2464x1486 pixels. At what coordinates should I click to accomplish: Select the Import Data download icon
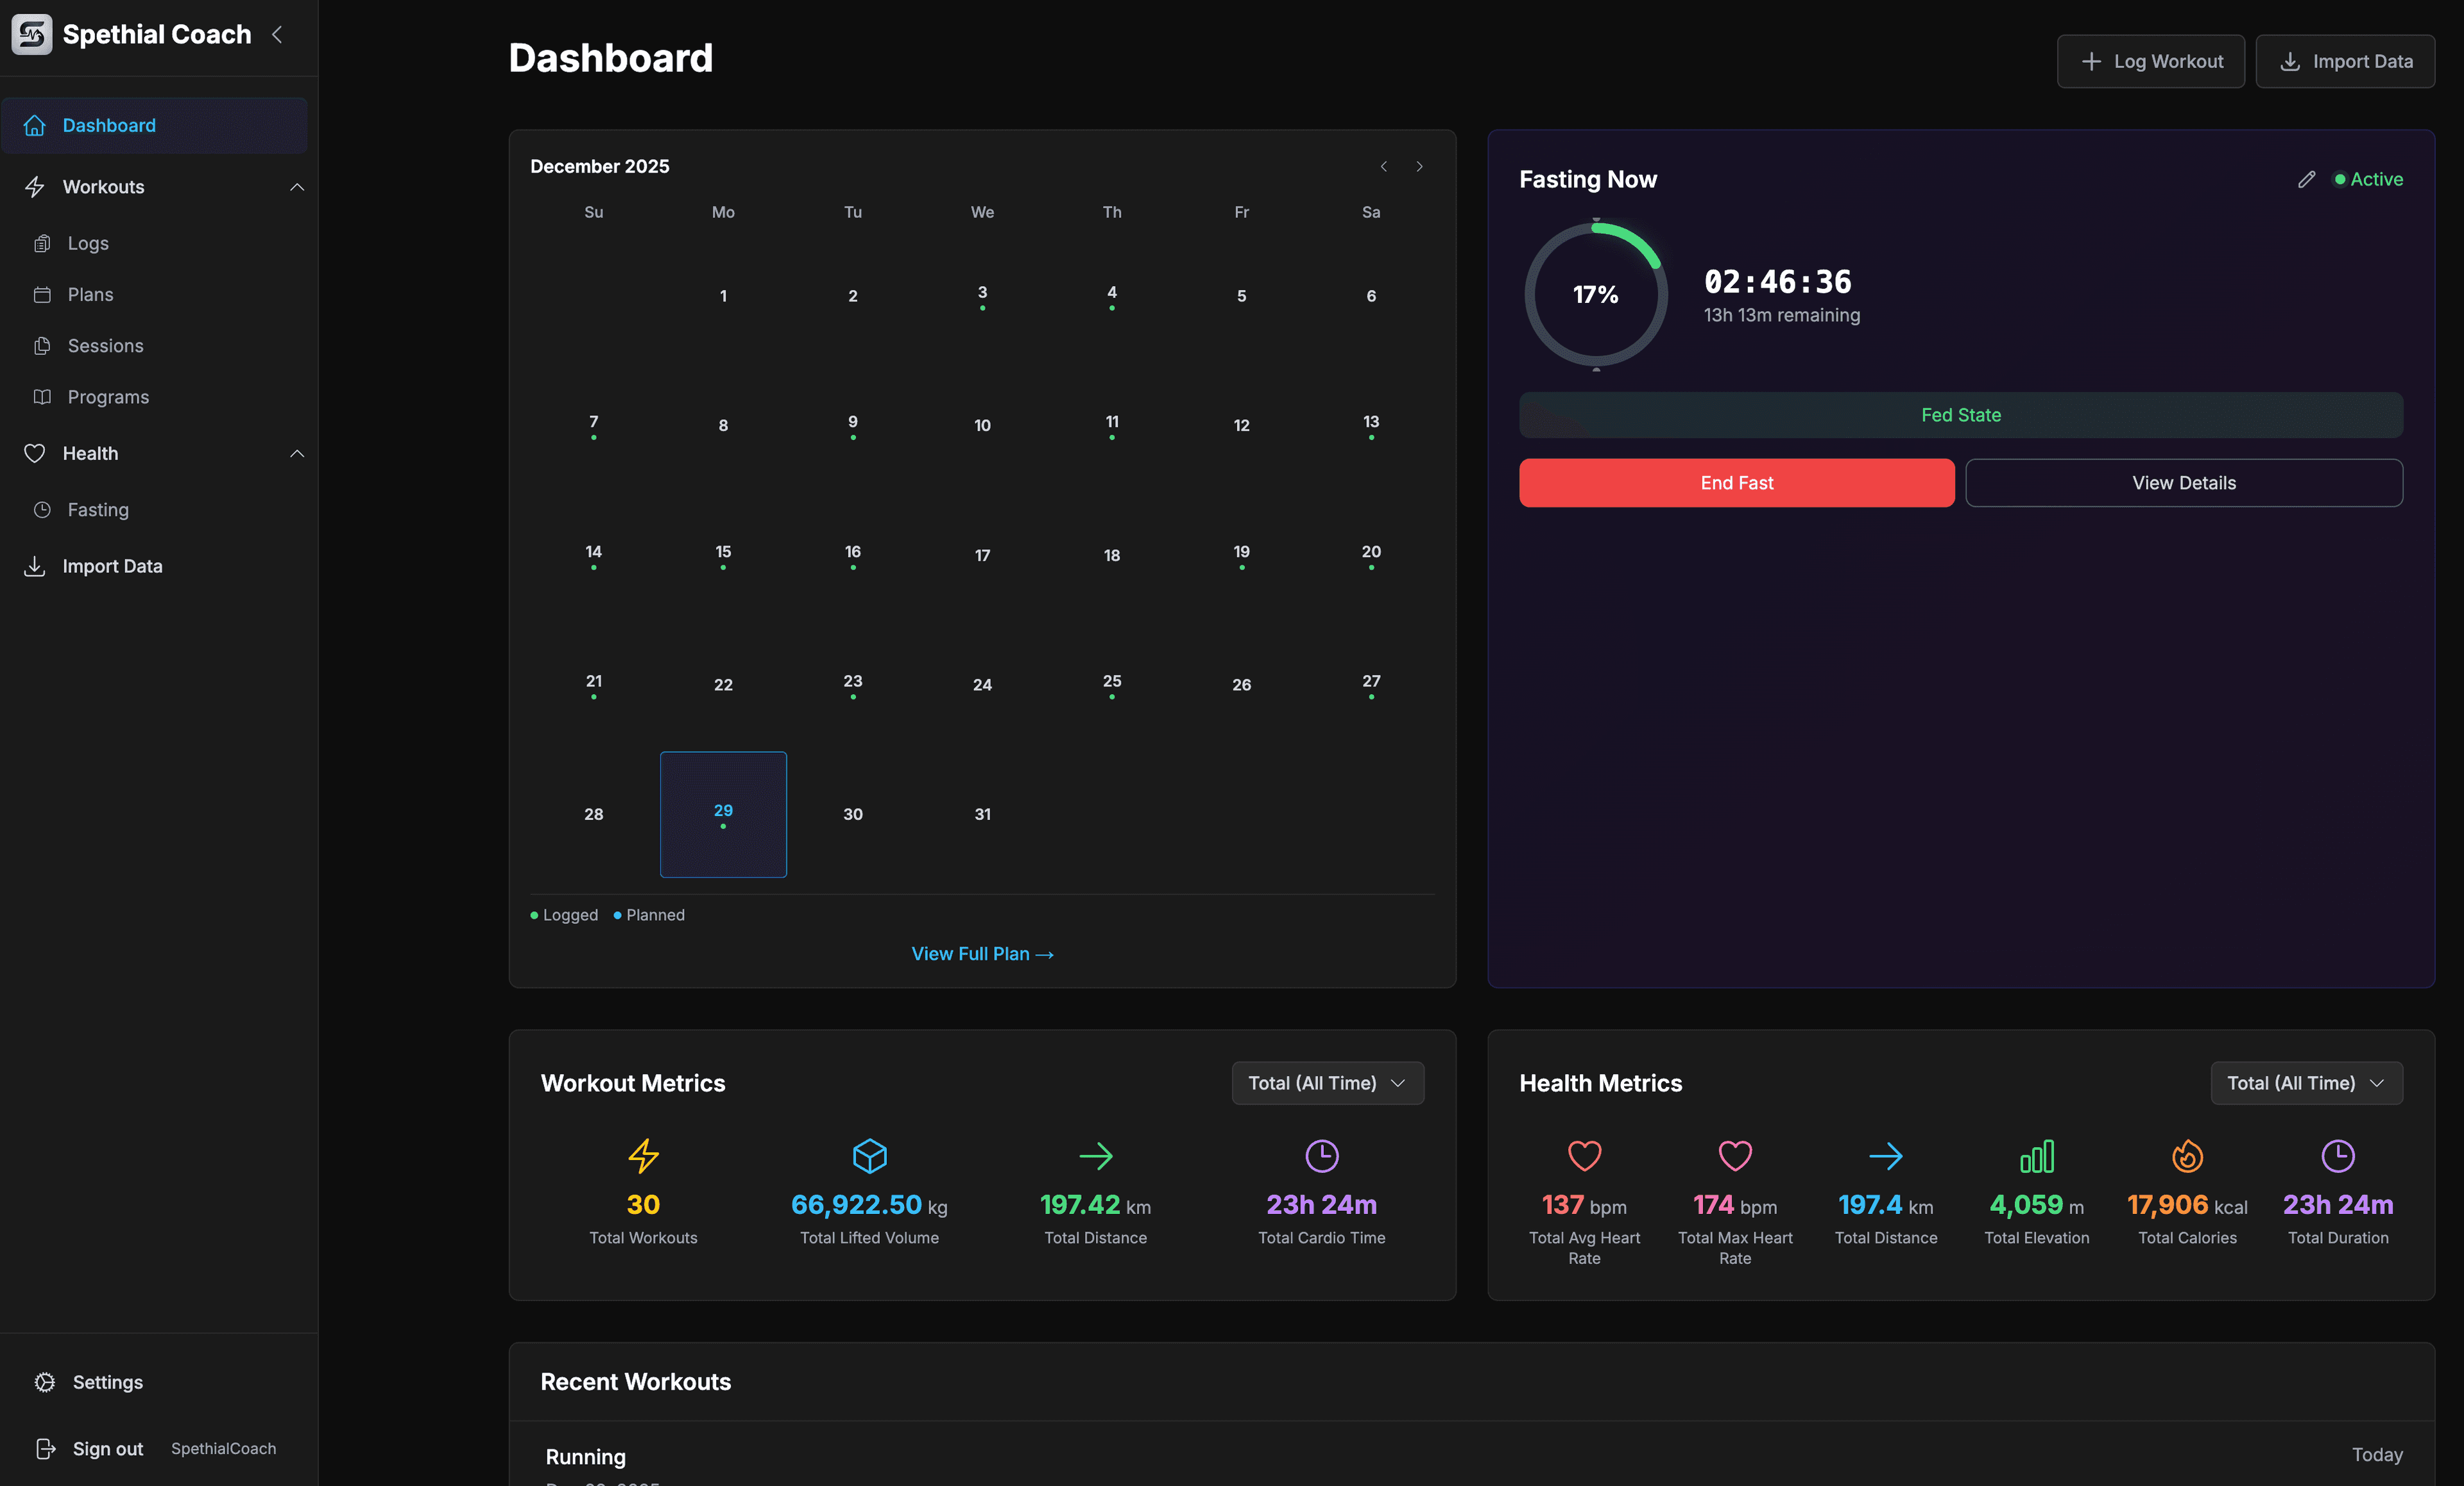click(x=34, y=566)
